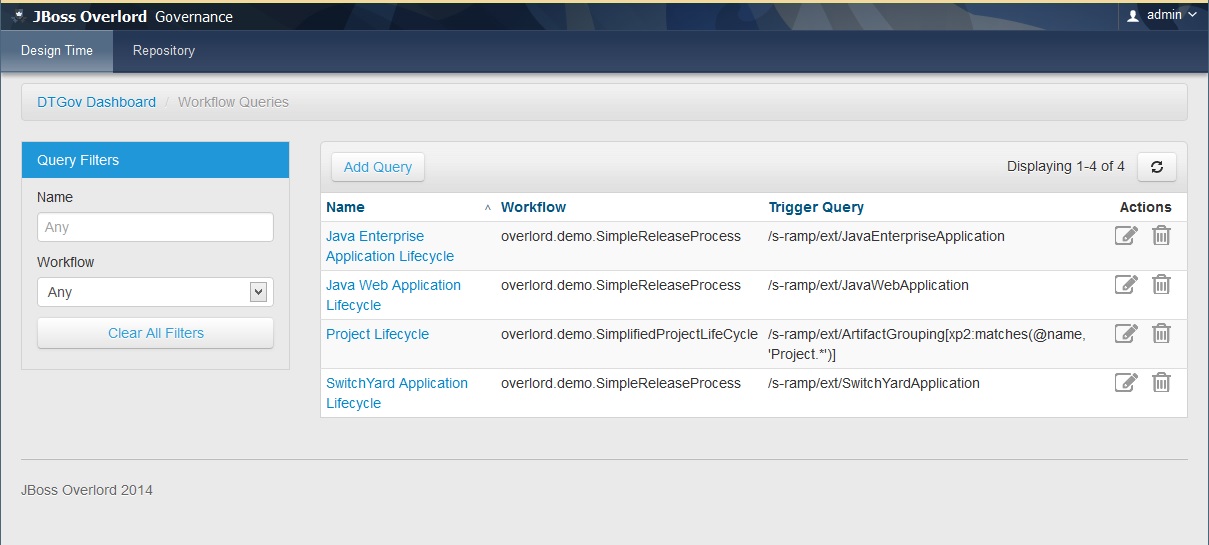Toggle sort arrow on Name column
This screenshot has height=545, width=1209.
point(488,208)
